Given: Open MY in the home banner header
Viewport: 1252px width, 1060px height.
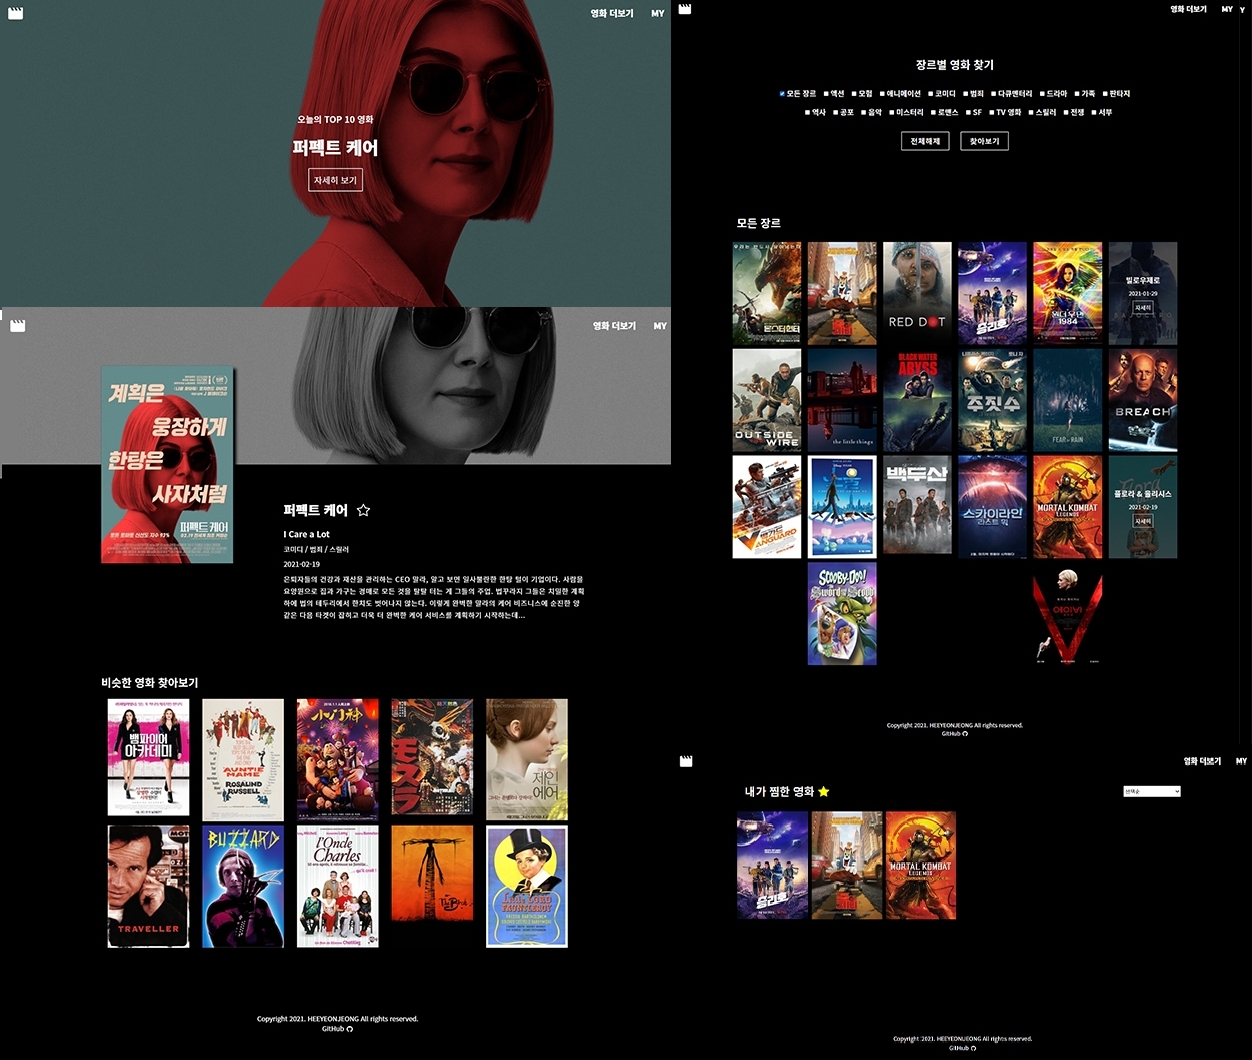Looking at the screenshot, I should coord(657,13).
